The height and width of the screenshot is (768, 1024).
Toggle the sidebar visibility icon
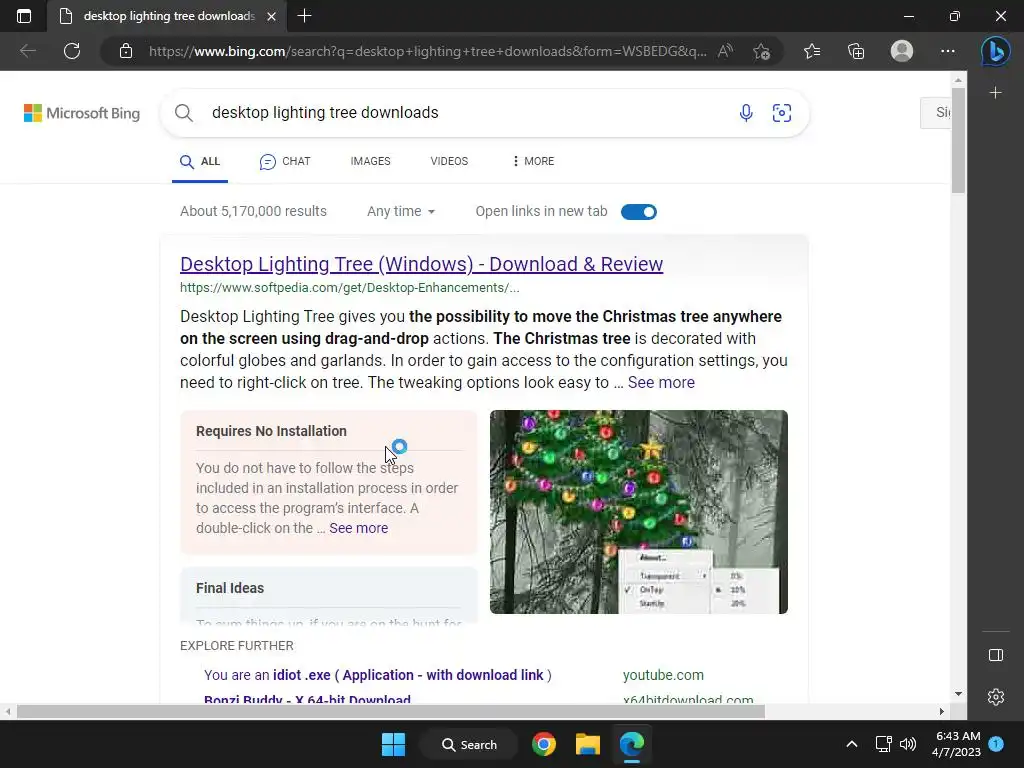coord(995,655)
